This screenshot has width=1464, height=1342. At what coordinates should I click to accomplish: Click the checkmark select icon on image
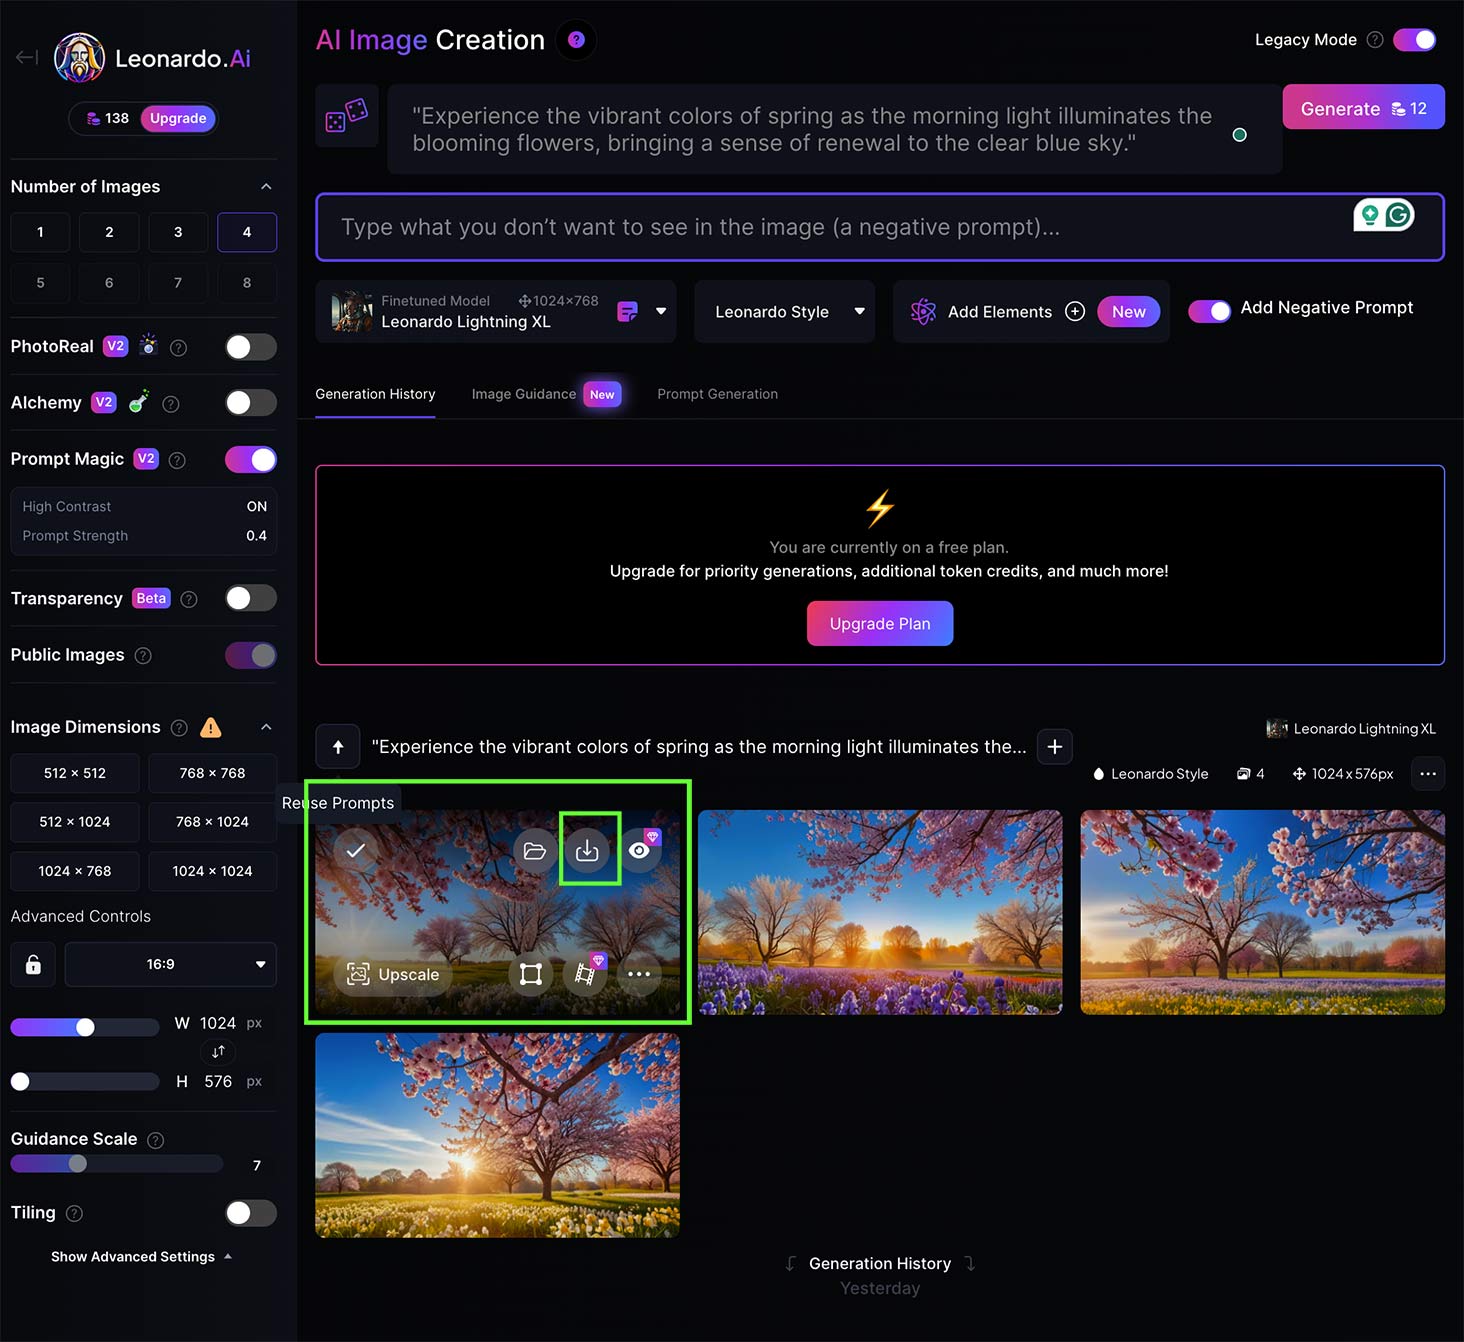pyautogui.click(x=355, y=851)
